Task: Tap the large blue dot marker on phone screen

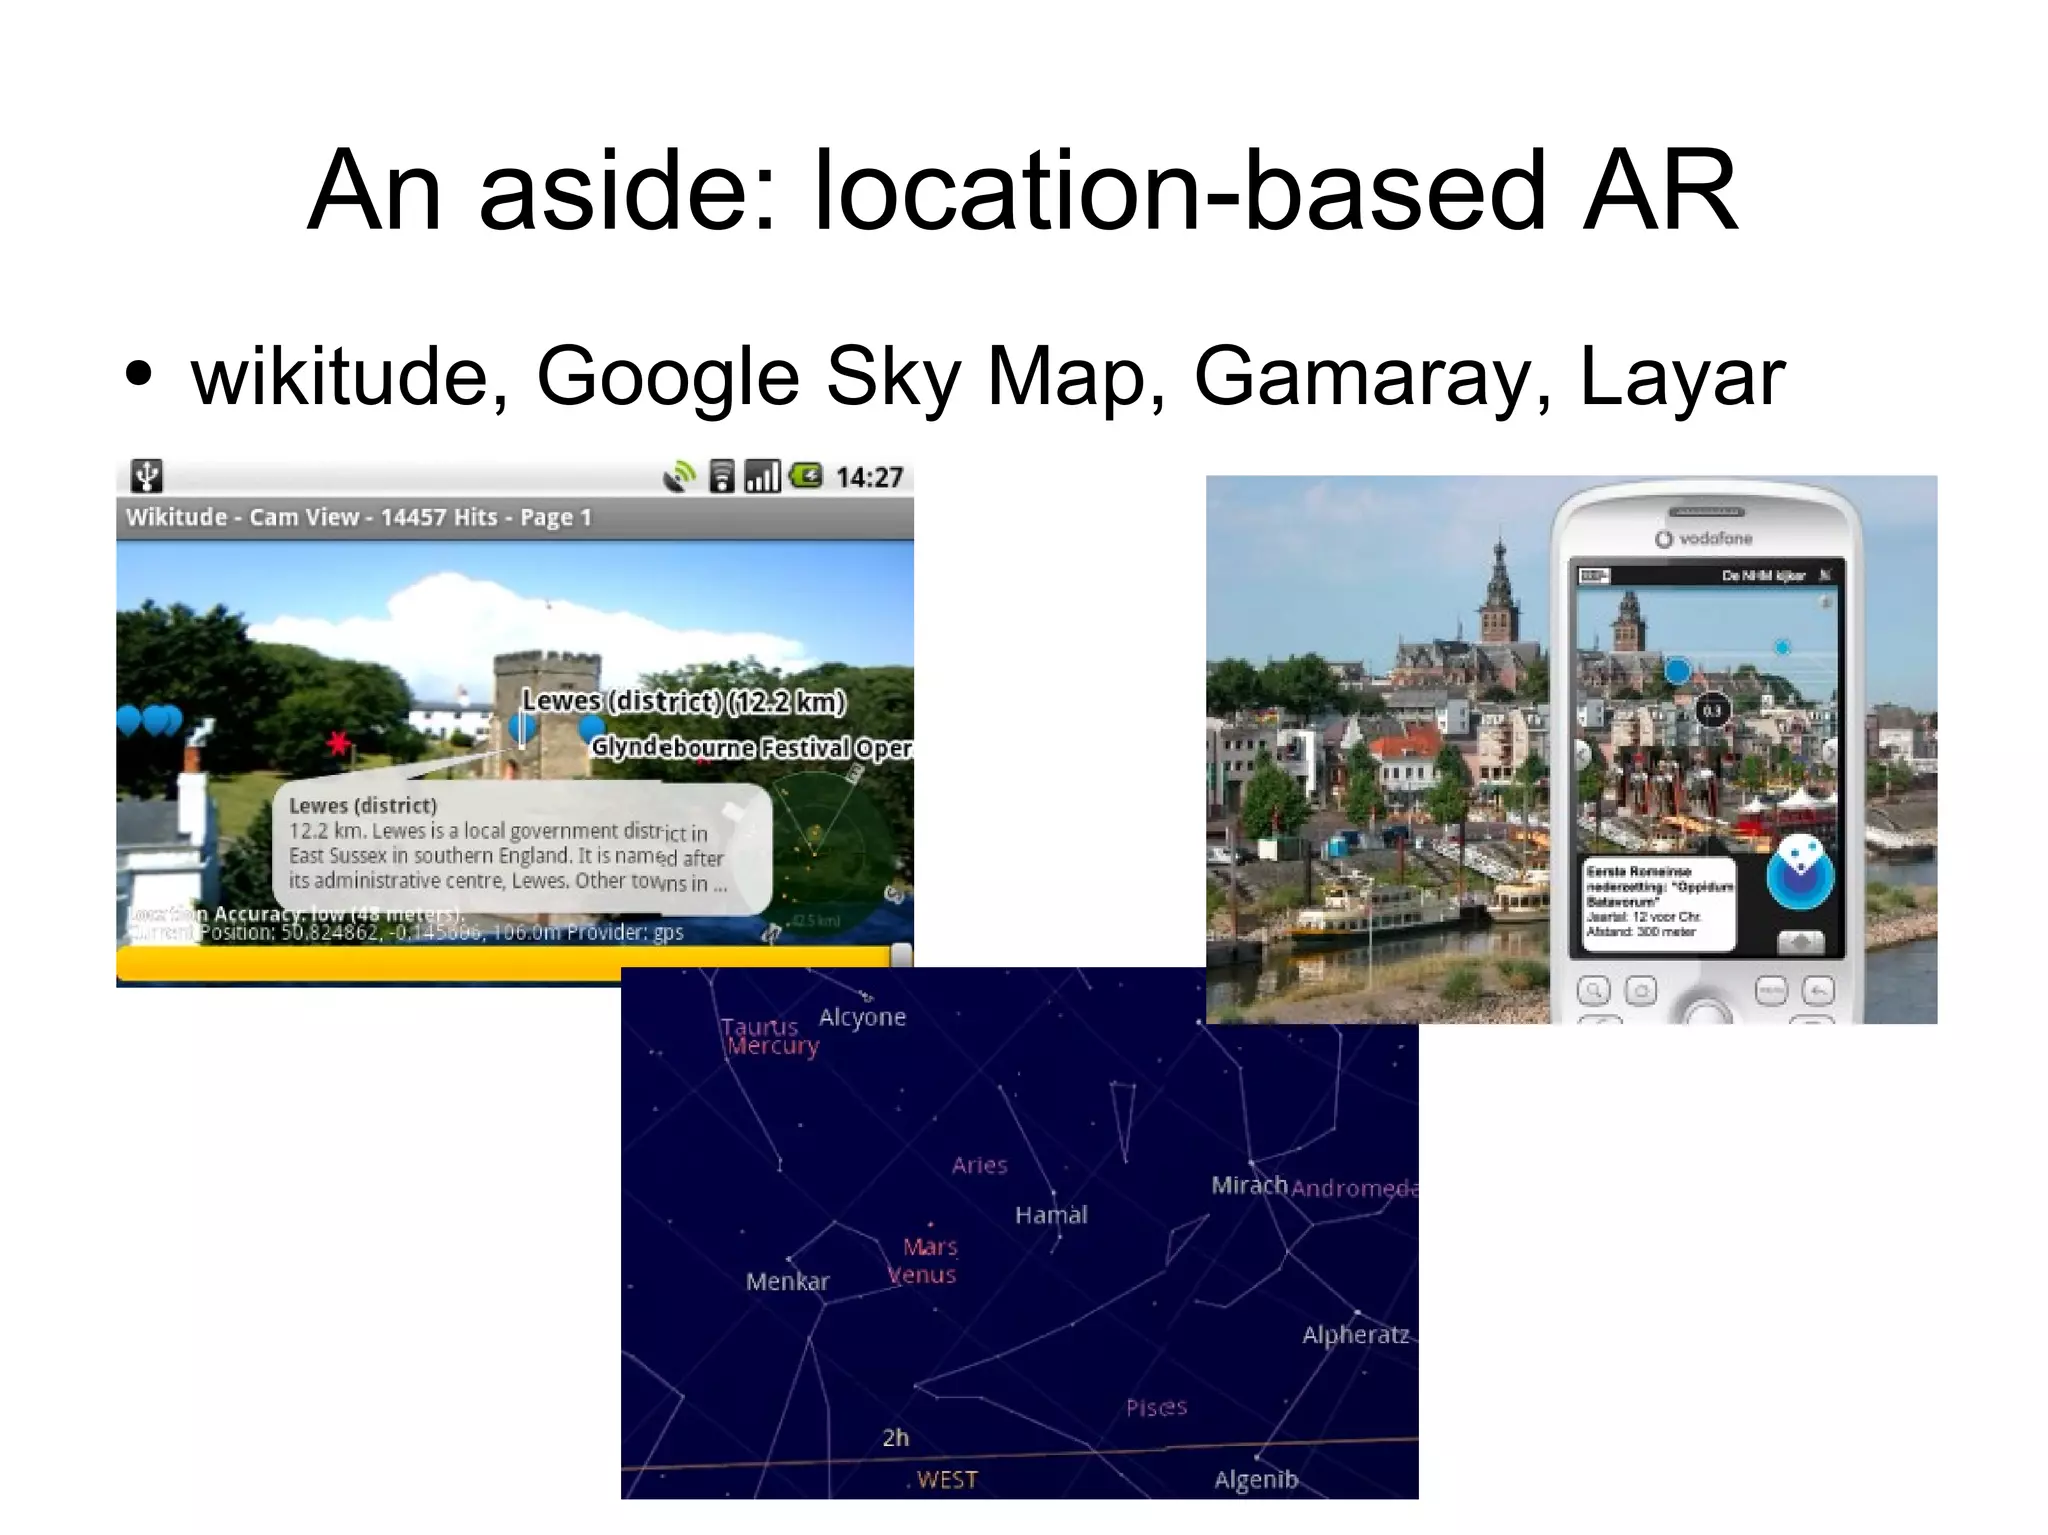Action: click(x=1678, y=669)
